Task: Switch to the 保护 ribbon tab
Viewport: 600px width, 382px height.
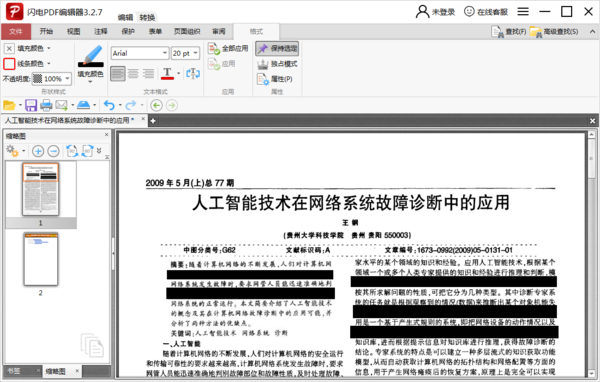Action: point(128,31)
